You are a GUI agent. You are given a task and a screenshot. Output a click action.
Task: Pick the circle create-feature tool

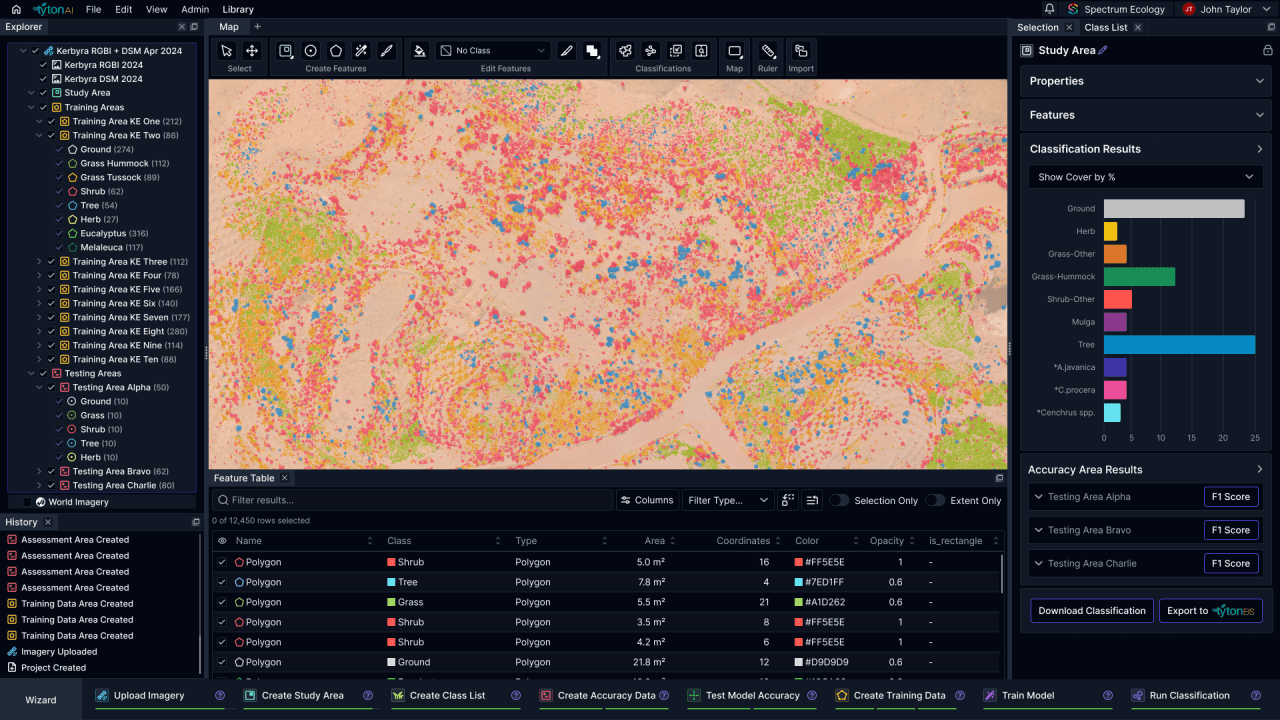point(311,51)
